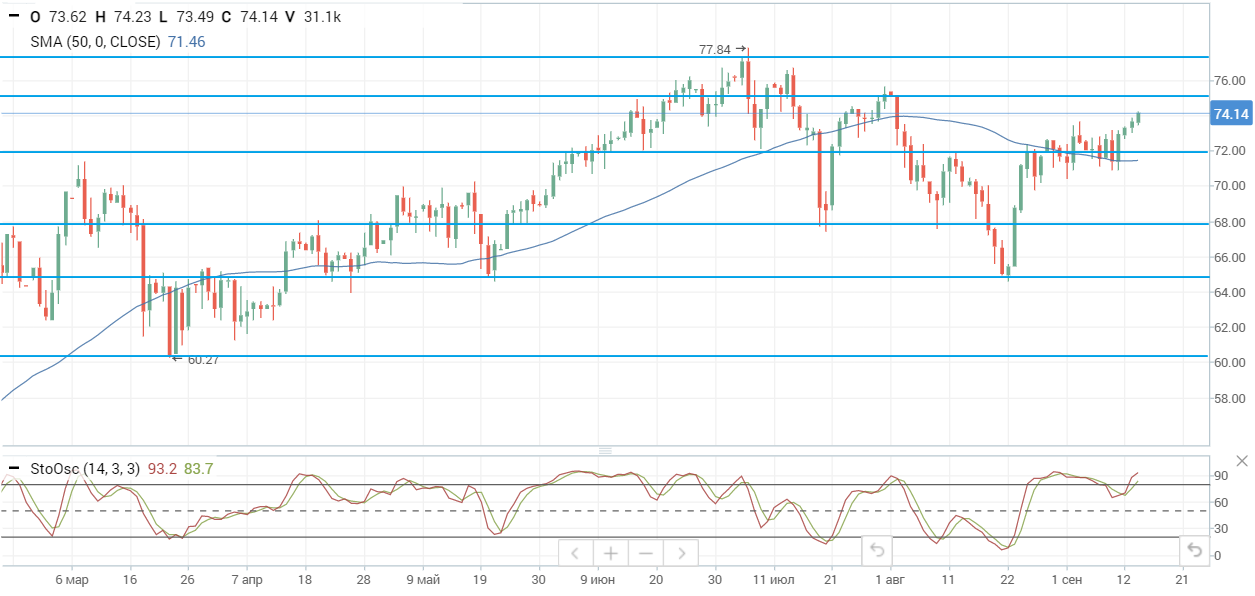1255x596 pixels.
Task: Click the low price value 73.49
Action: [x=194, y=17]
